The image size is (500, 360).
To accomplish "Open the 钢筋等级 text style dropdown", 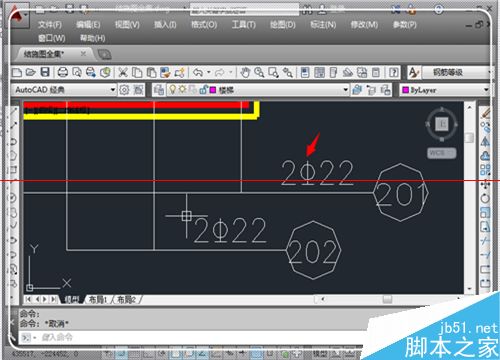I will pos(456,72).
